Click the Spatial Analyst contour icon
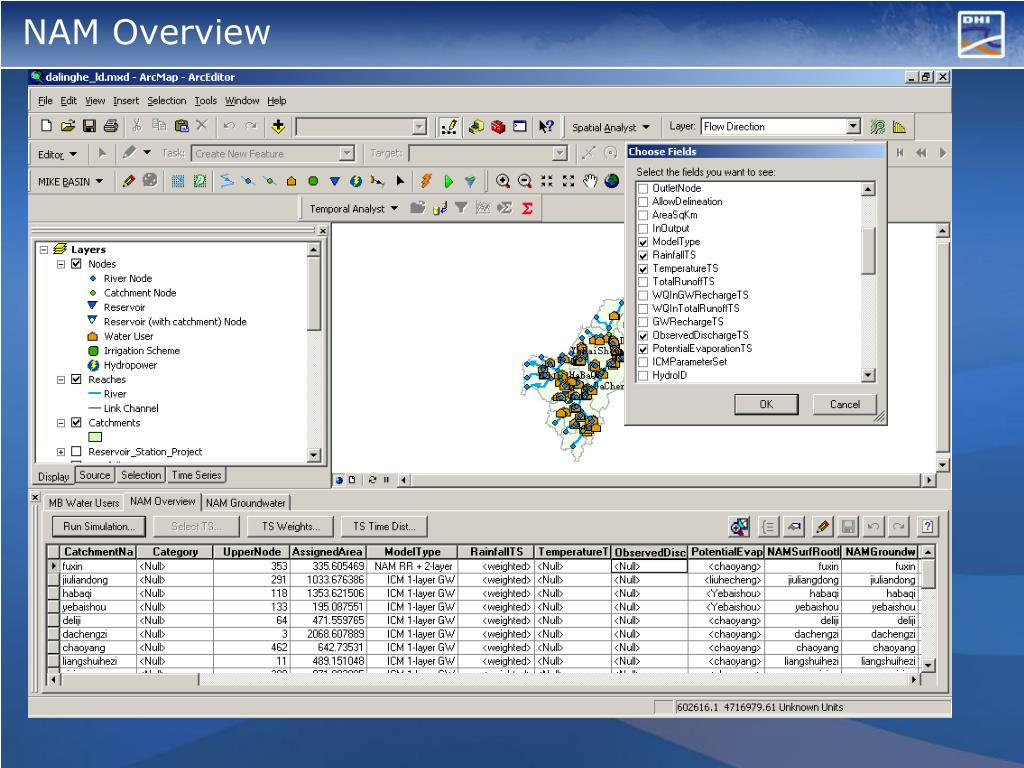The image size is (1024, 768). click(878, 127)
